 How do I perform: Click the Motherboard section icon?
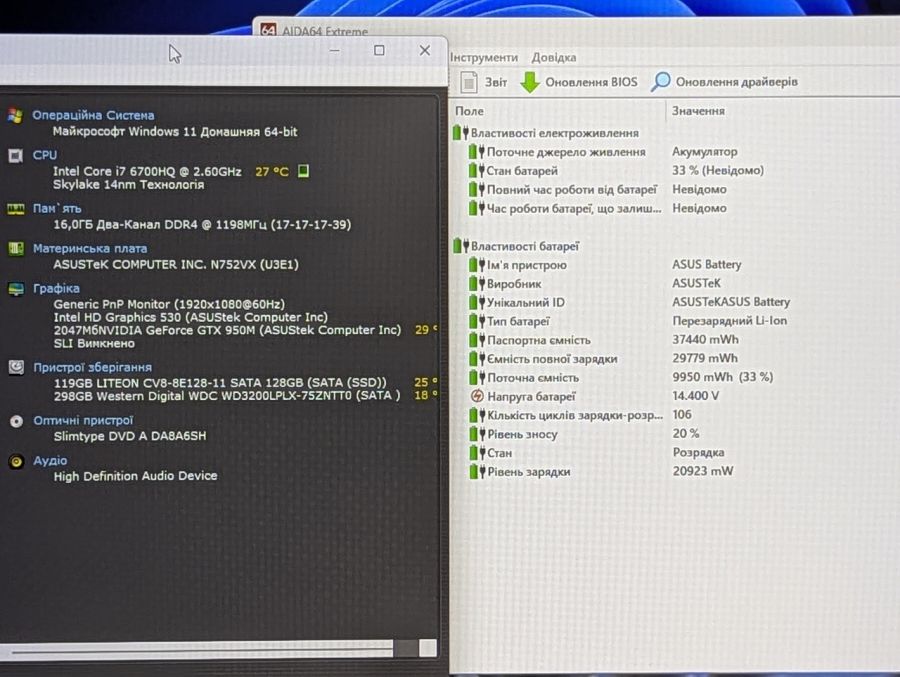[16, 249]
